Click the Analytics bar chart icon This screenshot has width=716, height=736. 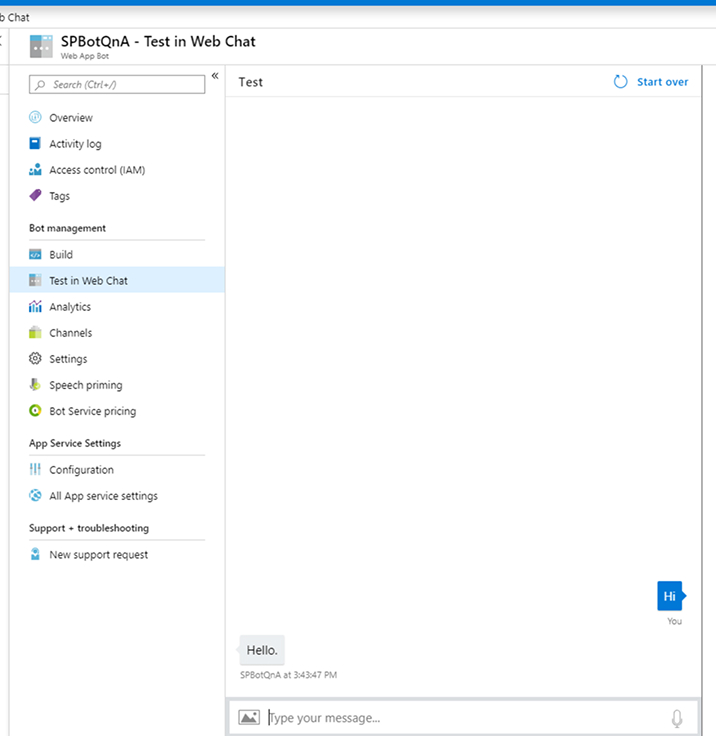coord(35,307)
